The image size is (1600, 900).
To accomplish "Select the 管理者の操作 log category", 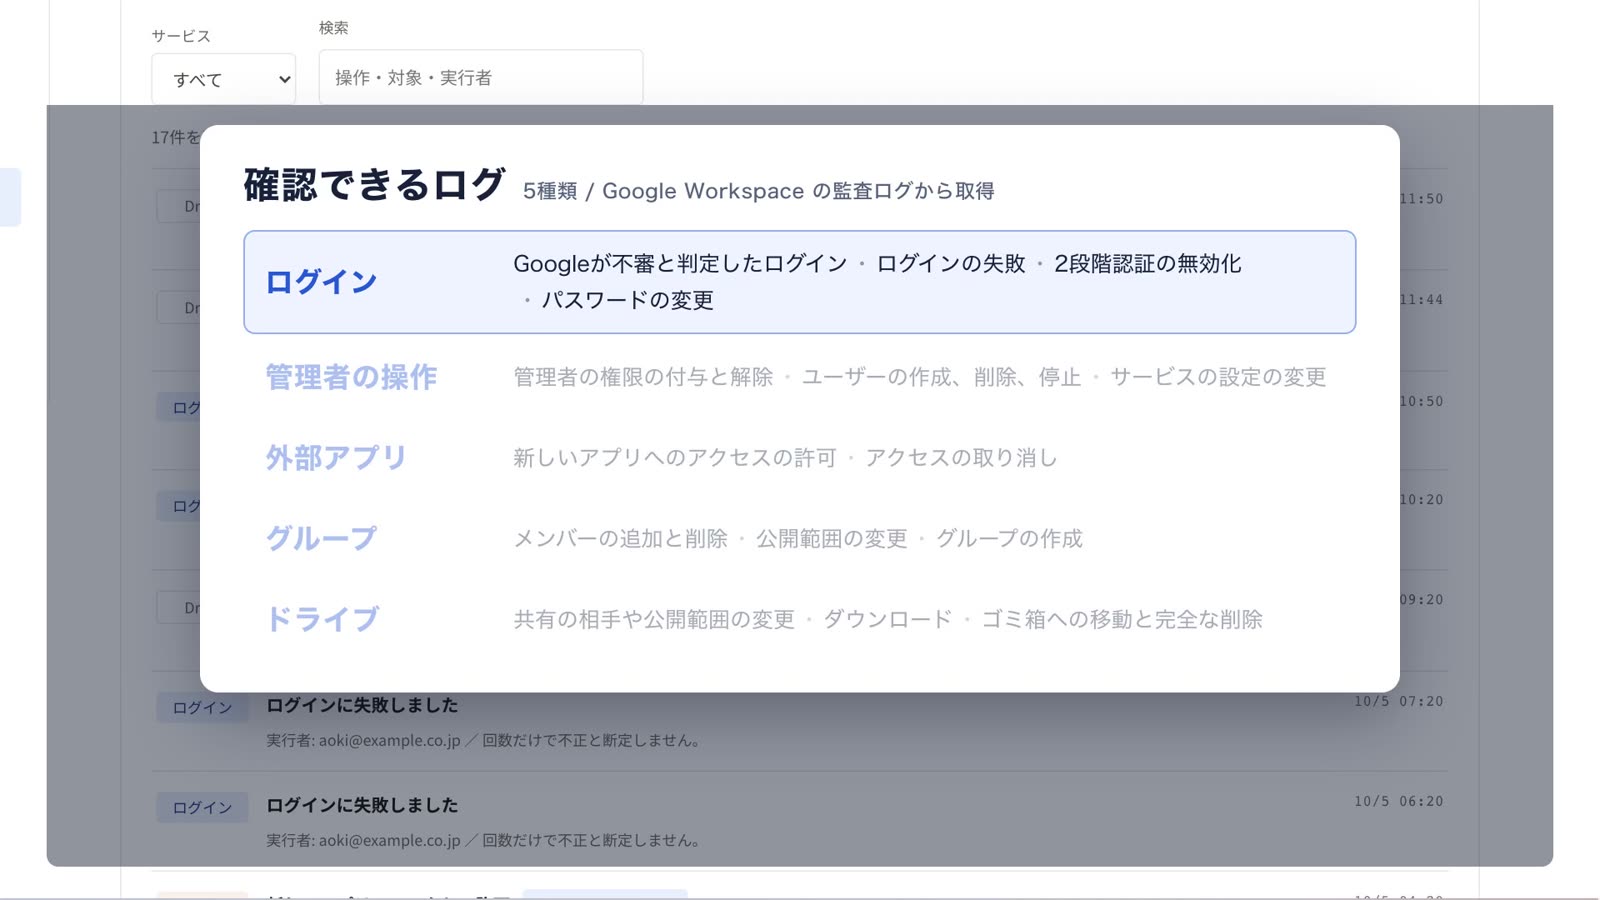I will pos(351,377).
